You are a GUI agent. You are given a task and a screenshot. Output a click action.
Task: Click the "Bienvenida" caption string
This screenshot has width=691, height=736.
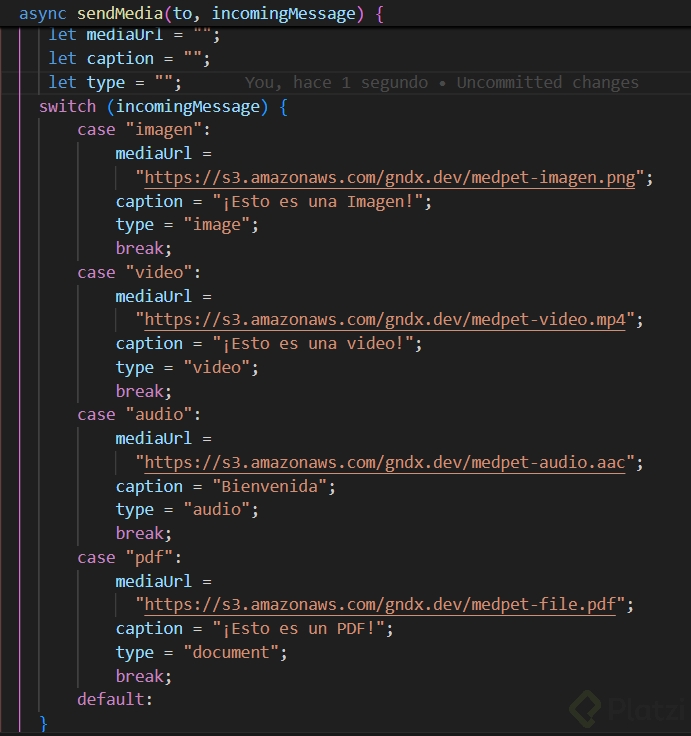(x=270, y=486)
